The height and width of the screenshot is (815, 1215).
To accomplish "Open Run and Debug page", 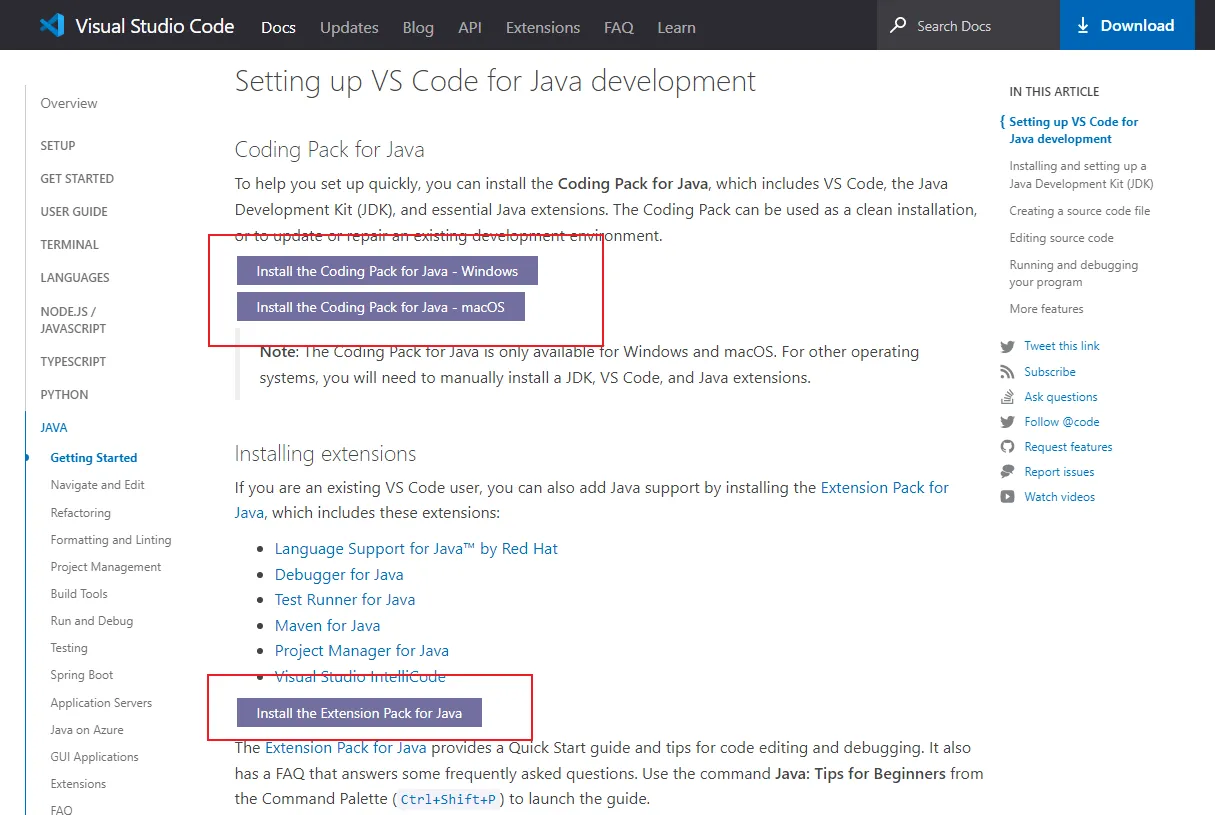I will [92, 620].
